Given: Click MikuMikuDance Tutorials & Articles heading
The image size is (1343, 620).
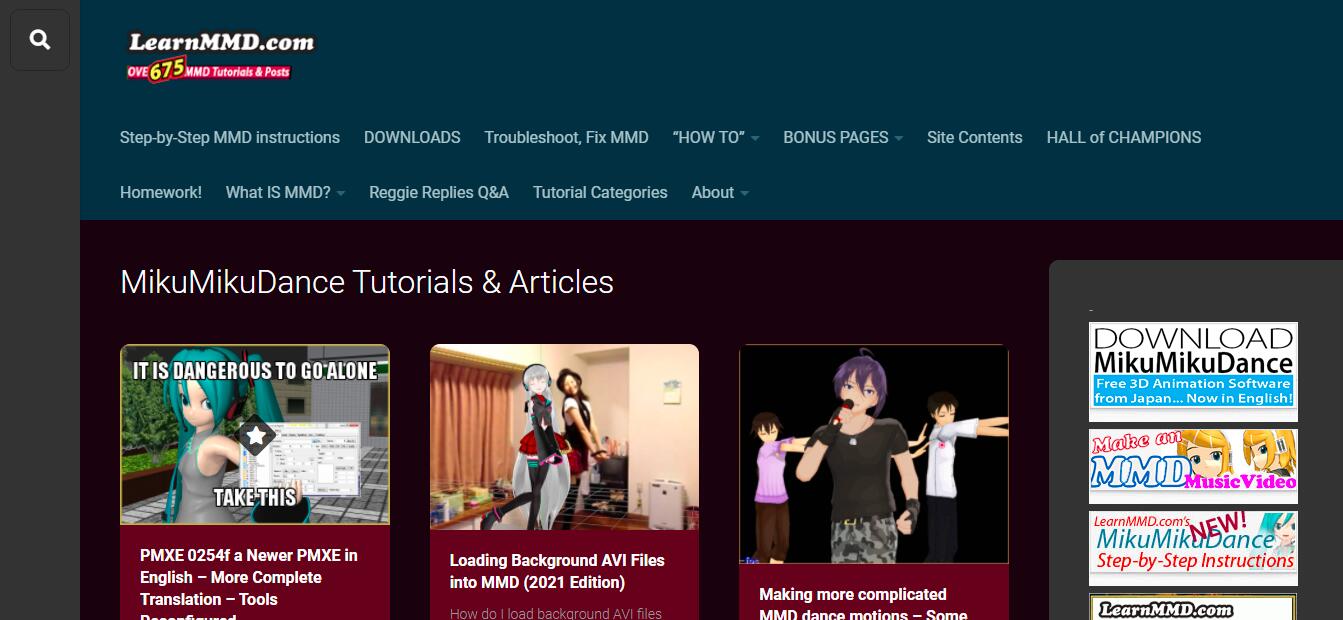Looking at the screenshot, I should point(367,282).
